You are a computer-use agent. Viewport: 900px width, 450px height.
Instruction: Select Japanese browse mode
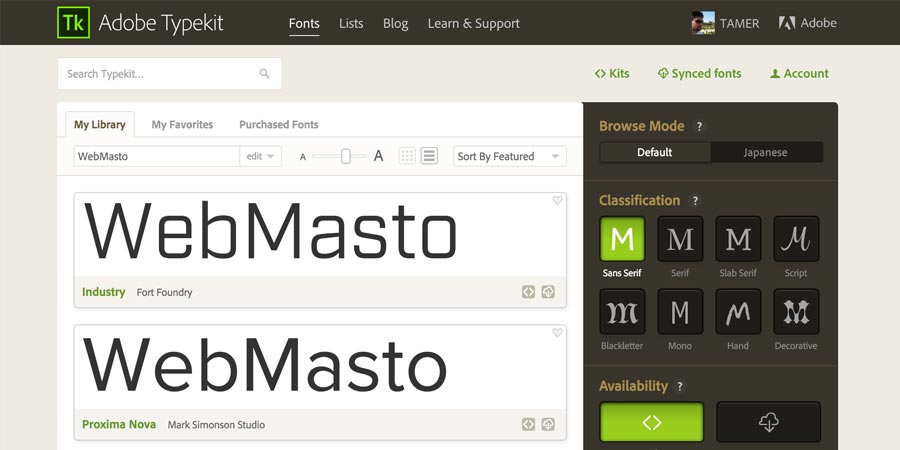[766, 152]
